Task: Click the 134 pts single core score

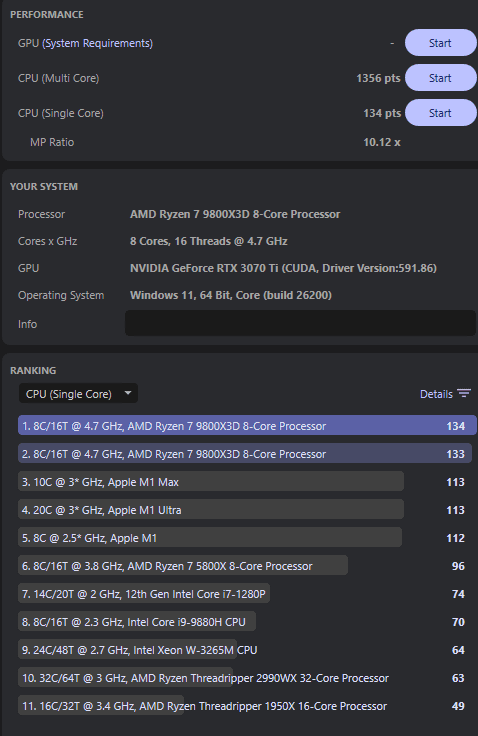Action: pyautogui.click(x=382, y=113)
